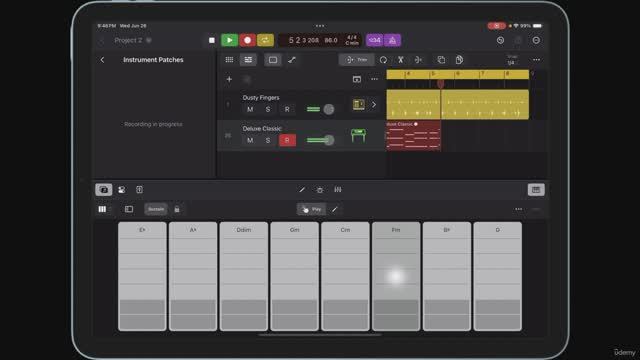
Task: Solo the Deluxe Classic track
Action: tap(268, 140)
